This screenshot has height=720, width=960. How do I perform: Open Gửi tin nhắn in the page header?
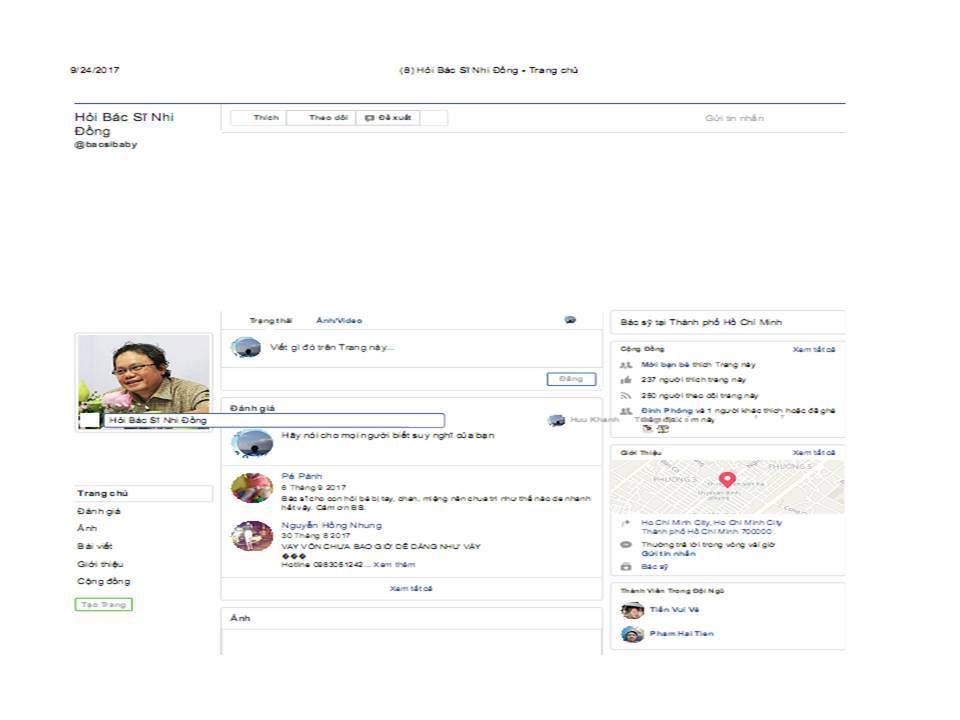734,118
